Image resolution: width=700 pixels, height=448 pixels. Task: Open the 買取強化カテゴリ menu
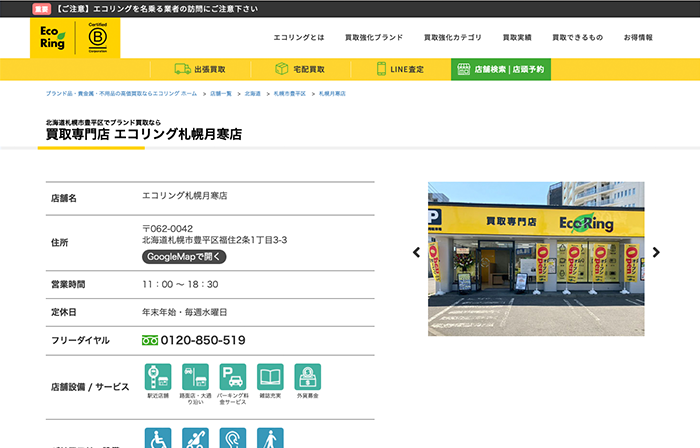point(453,37)
